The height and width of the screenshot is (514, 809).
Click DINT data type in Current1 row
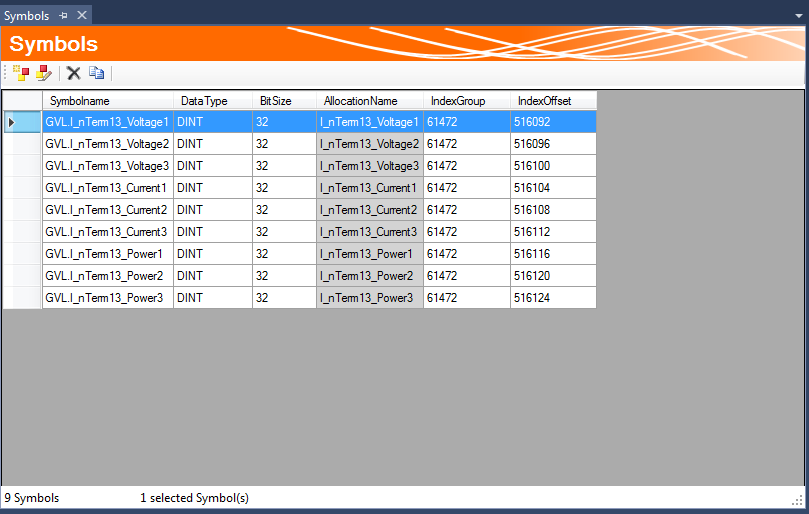[x=213, y=188]
